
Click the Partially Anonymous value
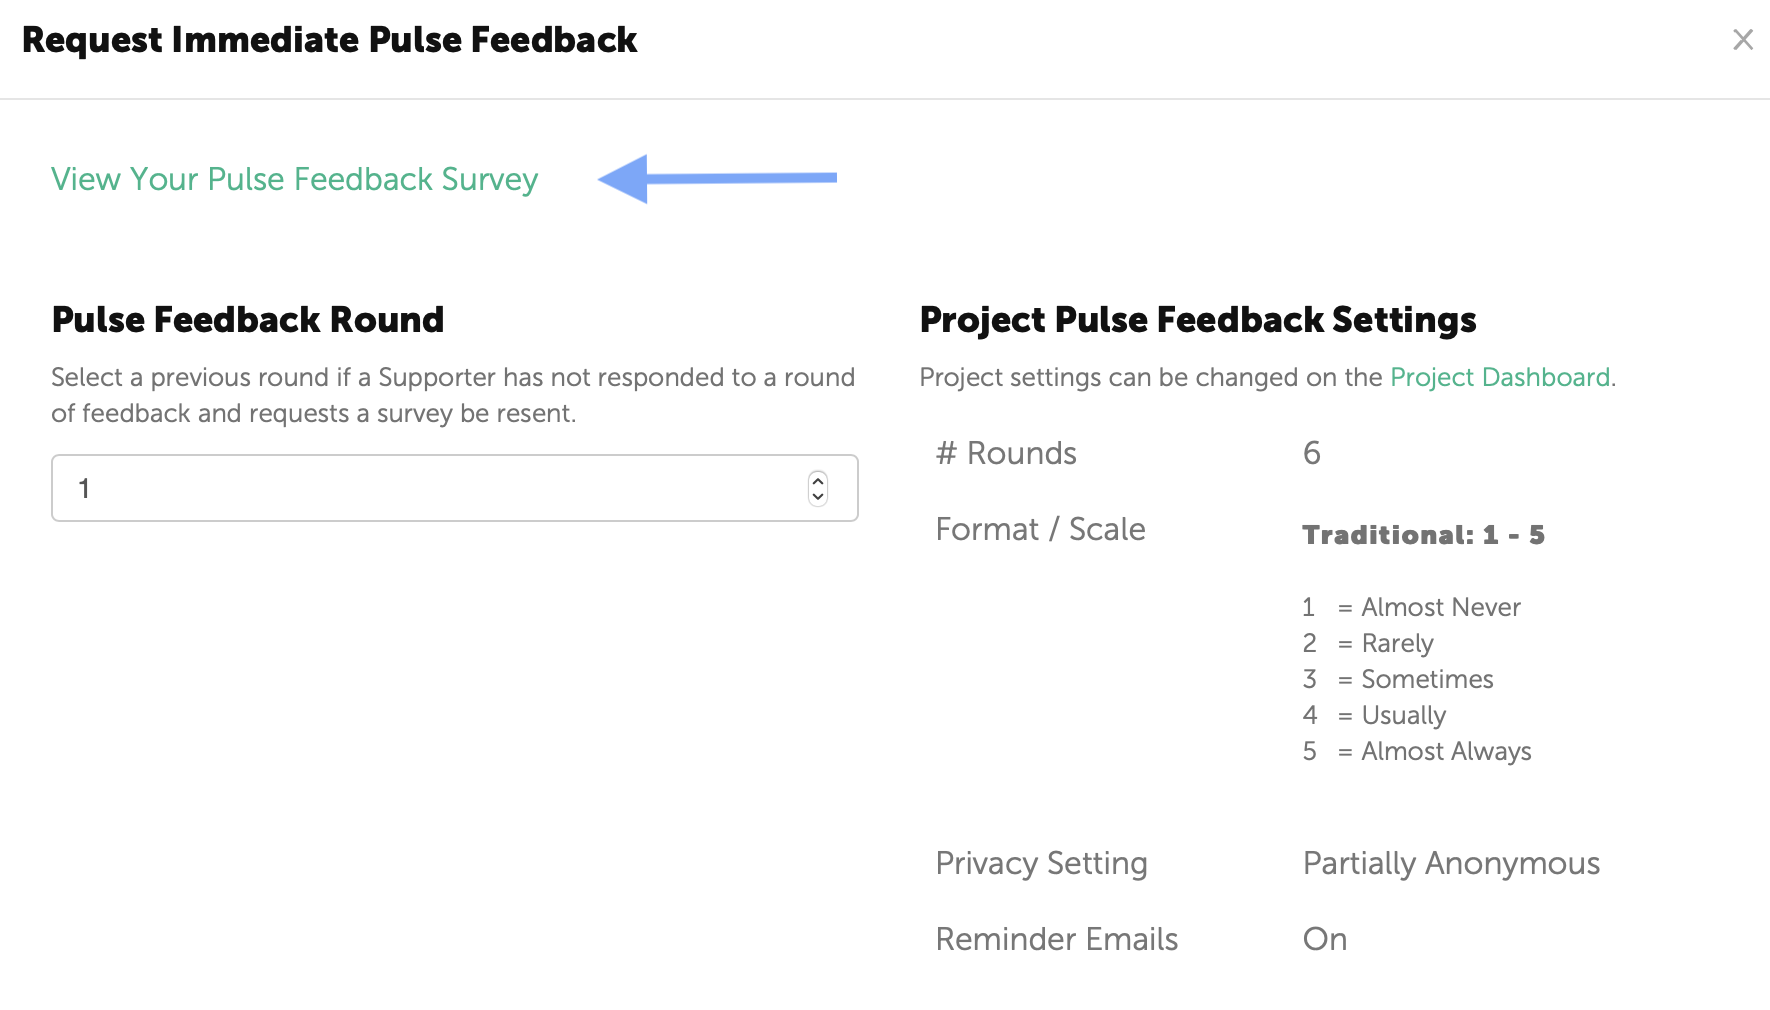pyautogui.click(x=1450, y=863)
